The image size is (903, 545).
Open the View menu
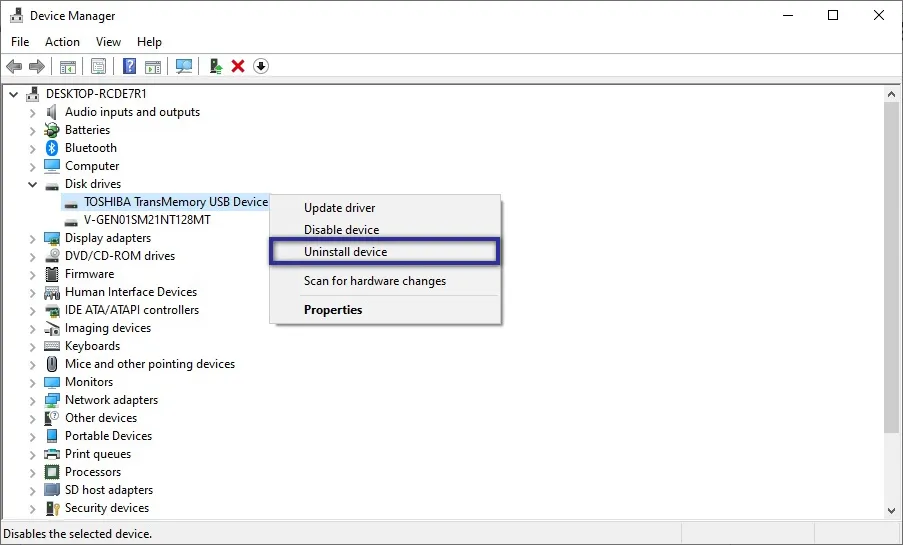[x=108, y=42]
